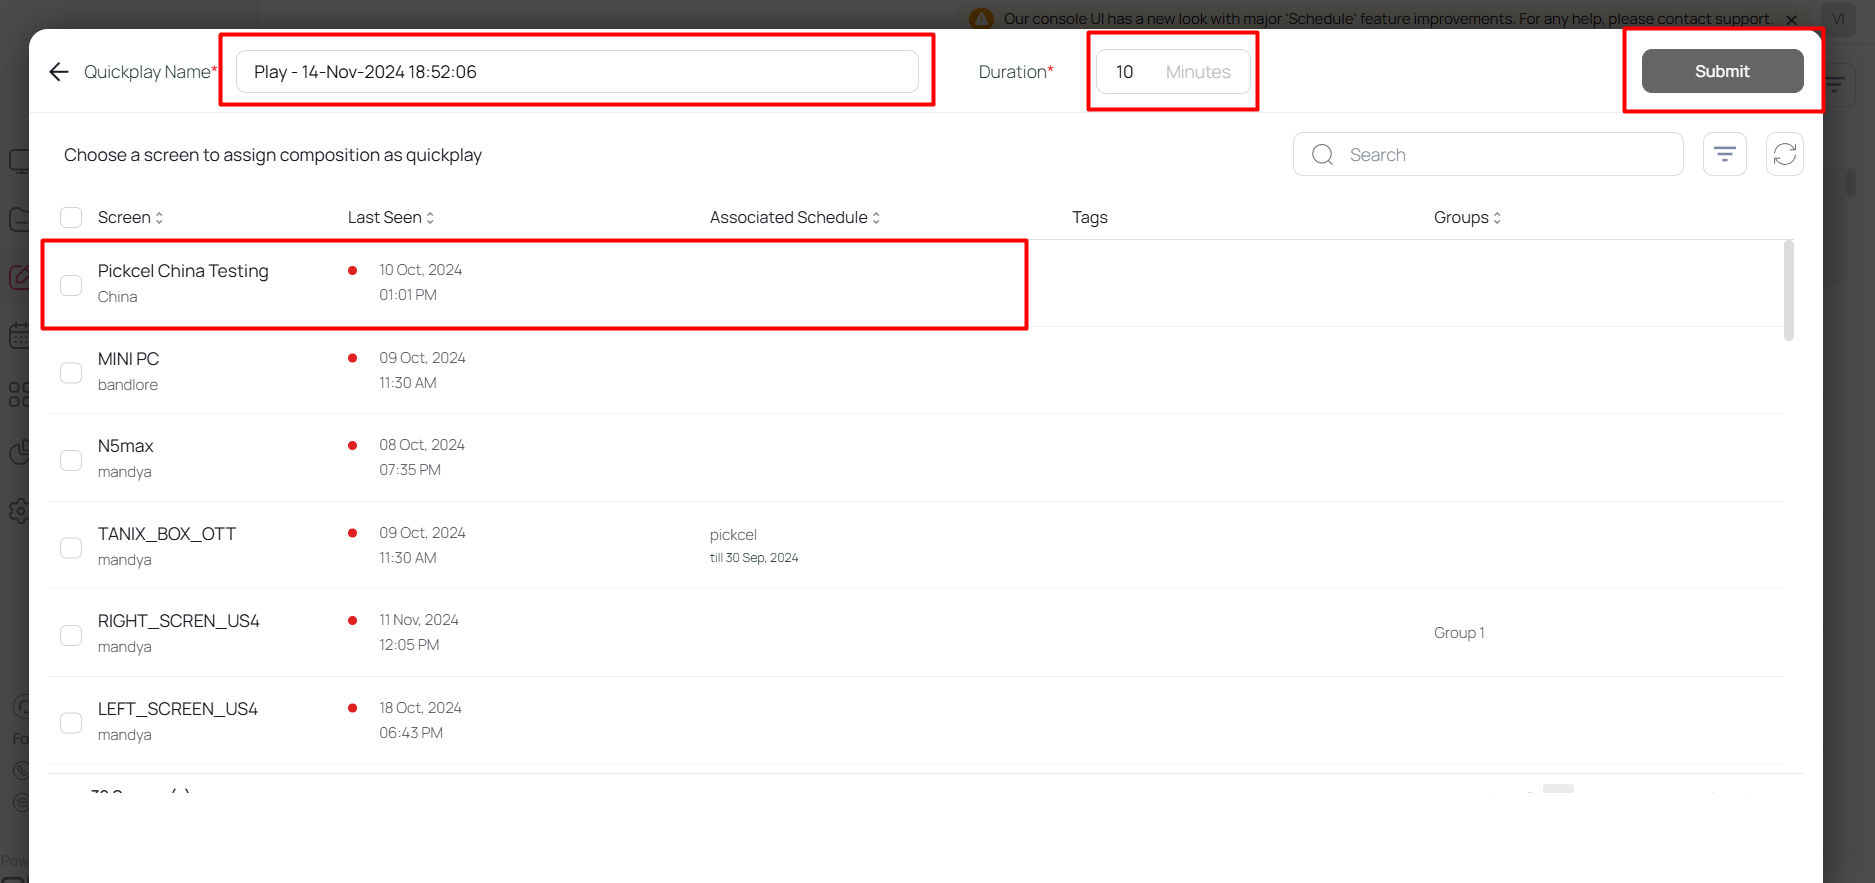
Task: Open the filter icon next to Search
Action: pos(1724,154)
